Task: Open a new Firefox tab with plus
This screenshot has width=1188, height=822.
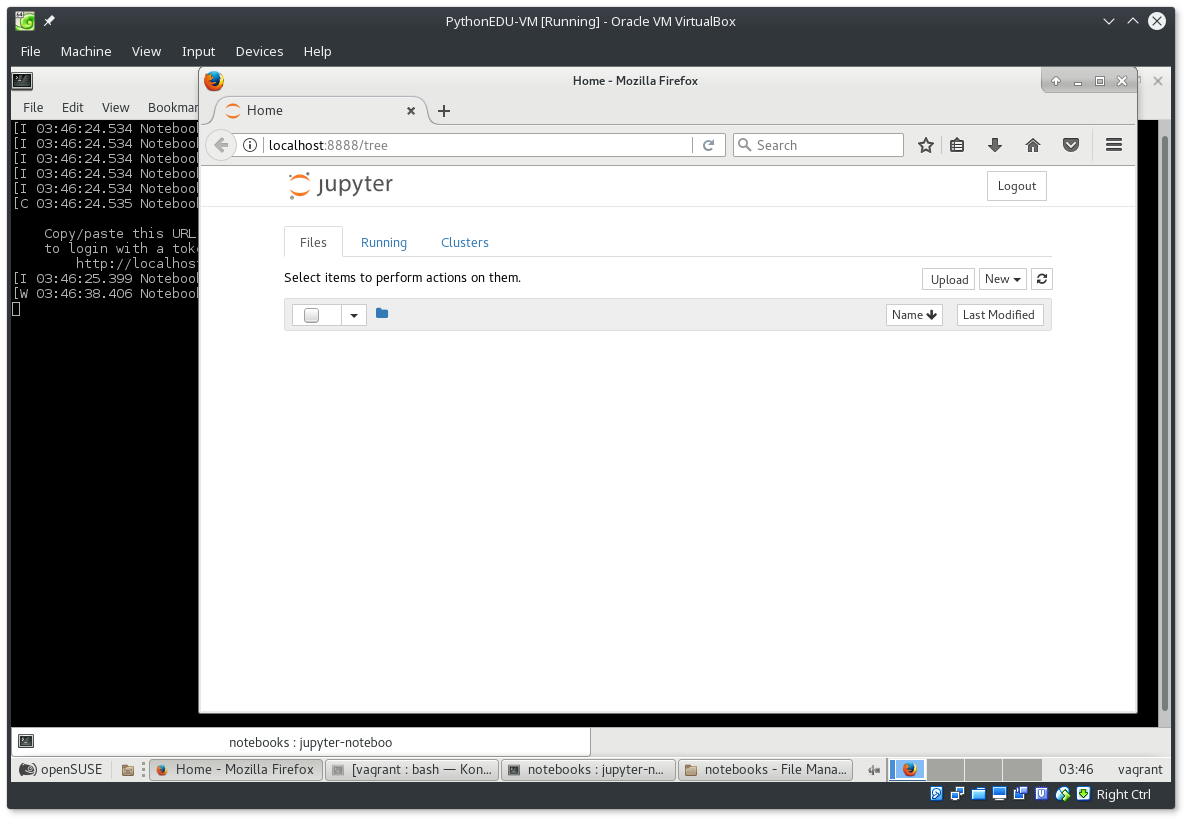Action: click(444, 111)
